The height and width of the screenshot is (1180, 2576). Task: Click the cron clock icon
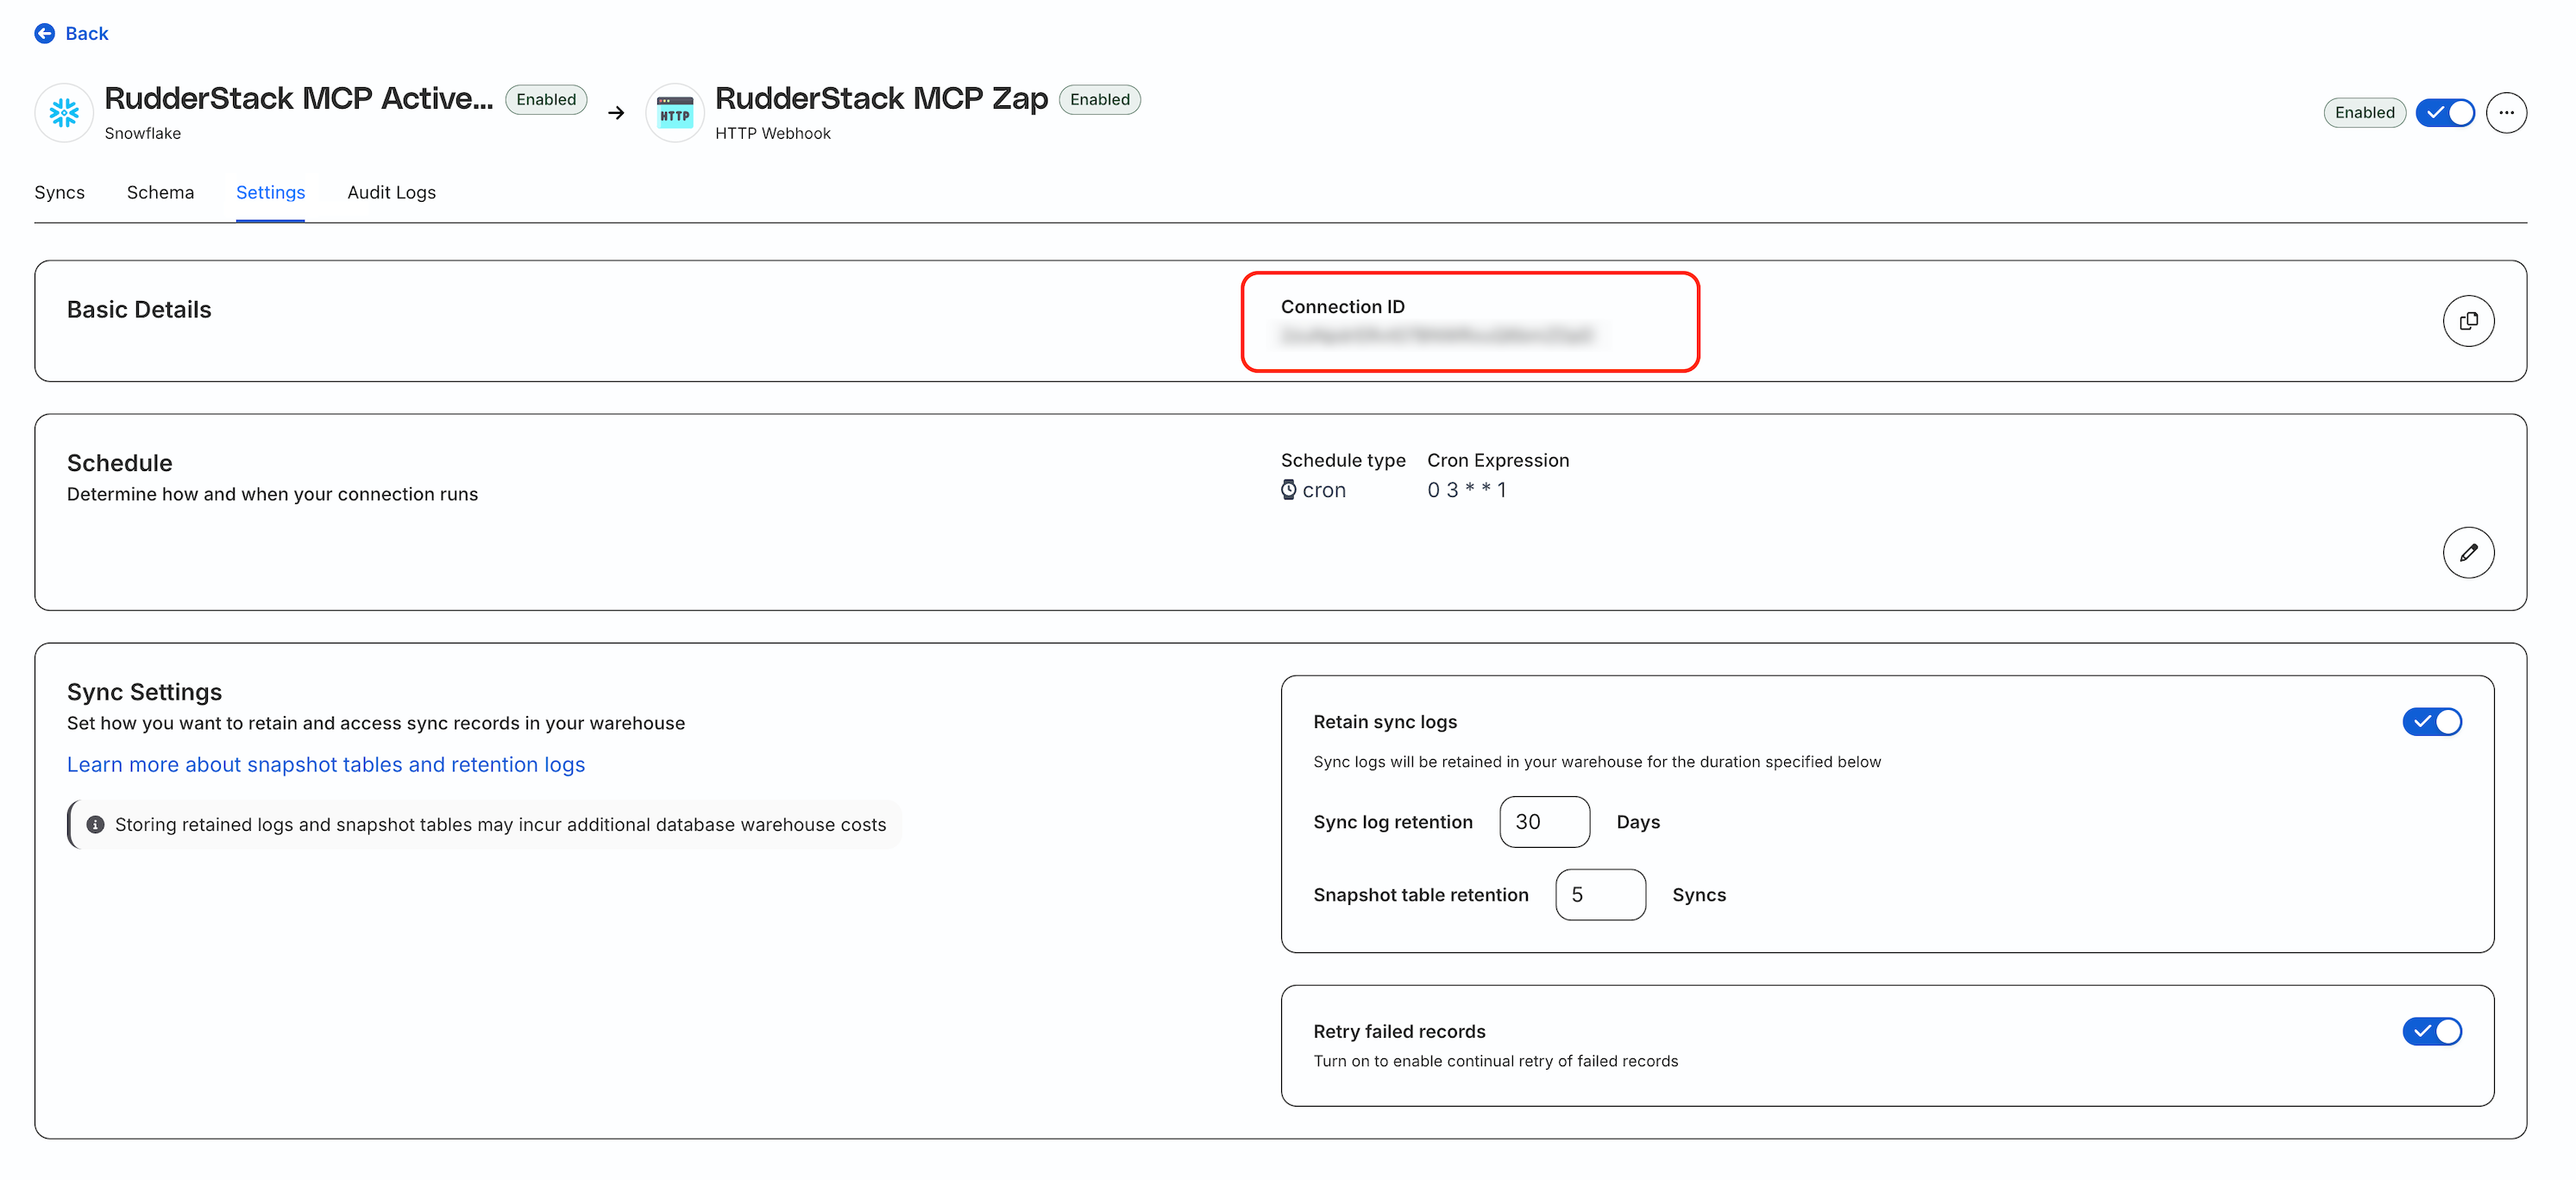pyautogui.click(x=1288, y=490)
